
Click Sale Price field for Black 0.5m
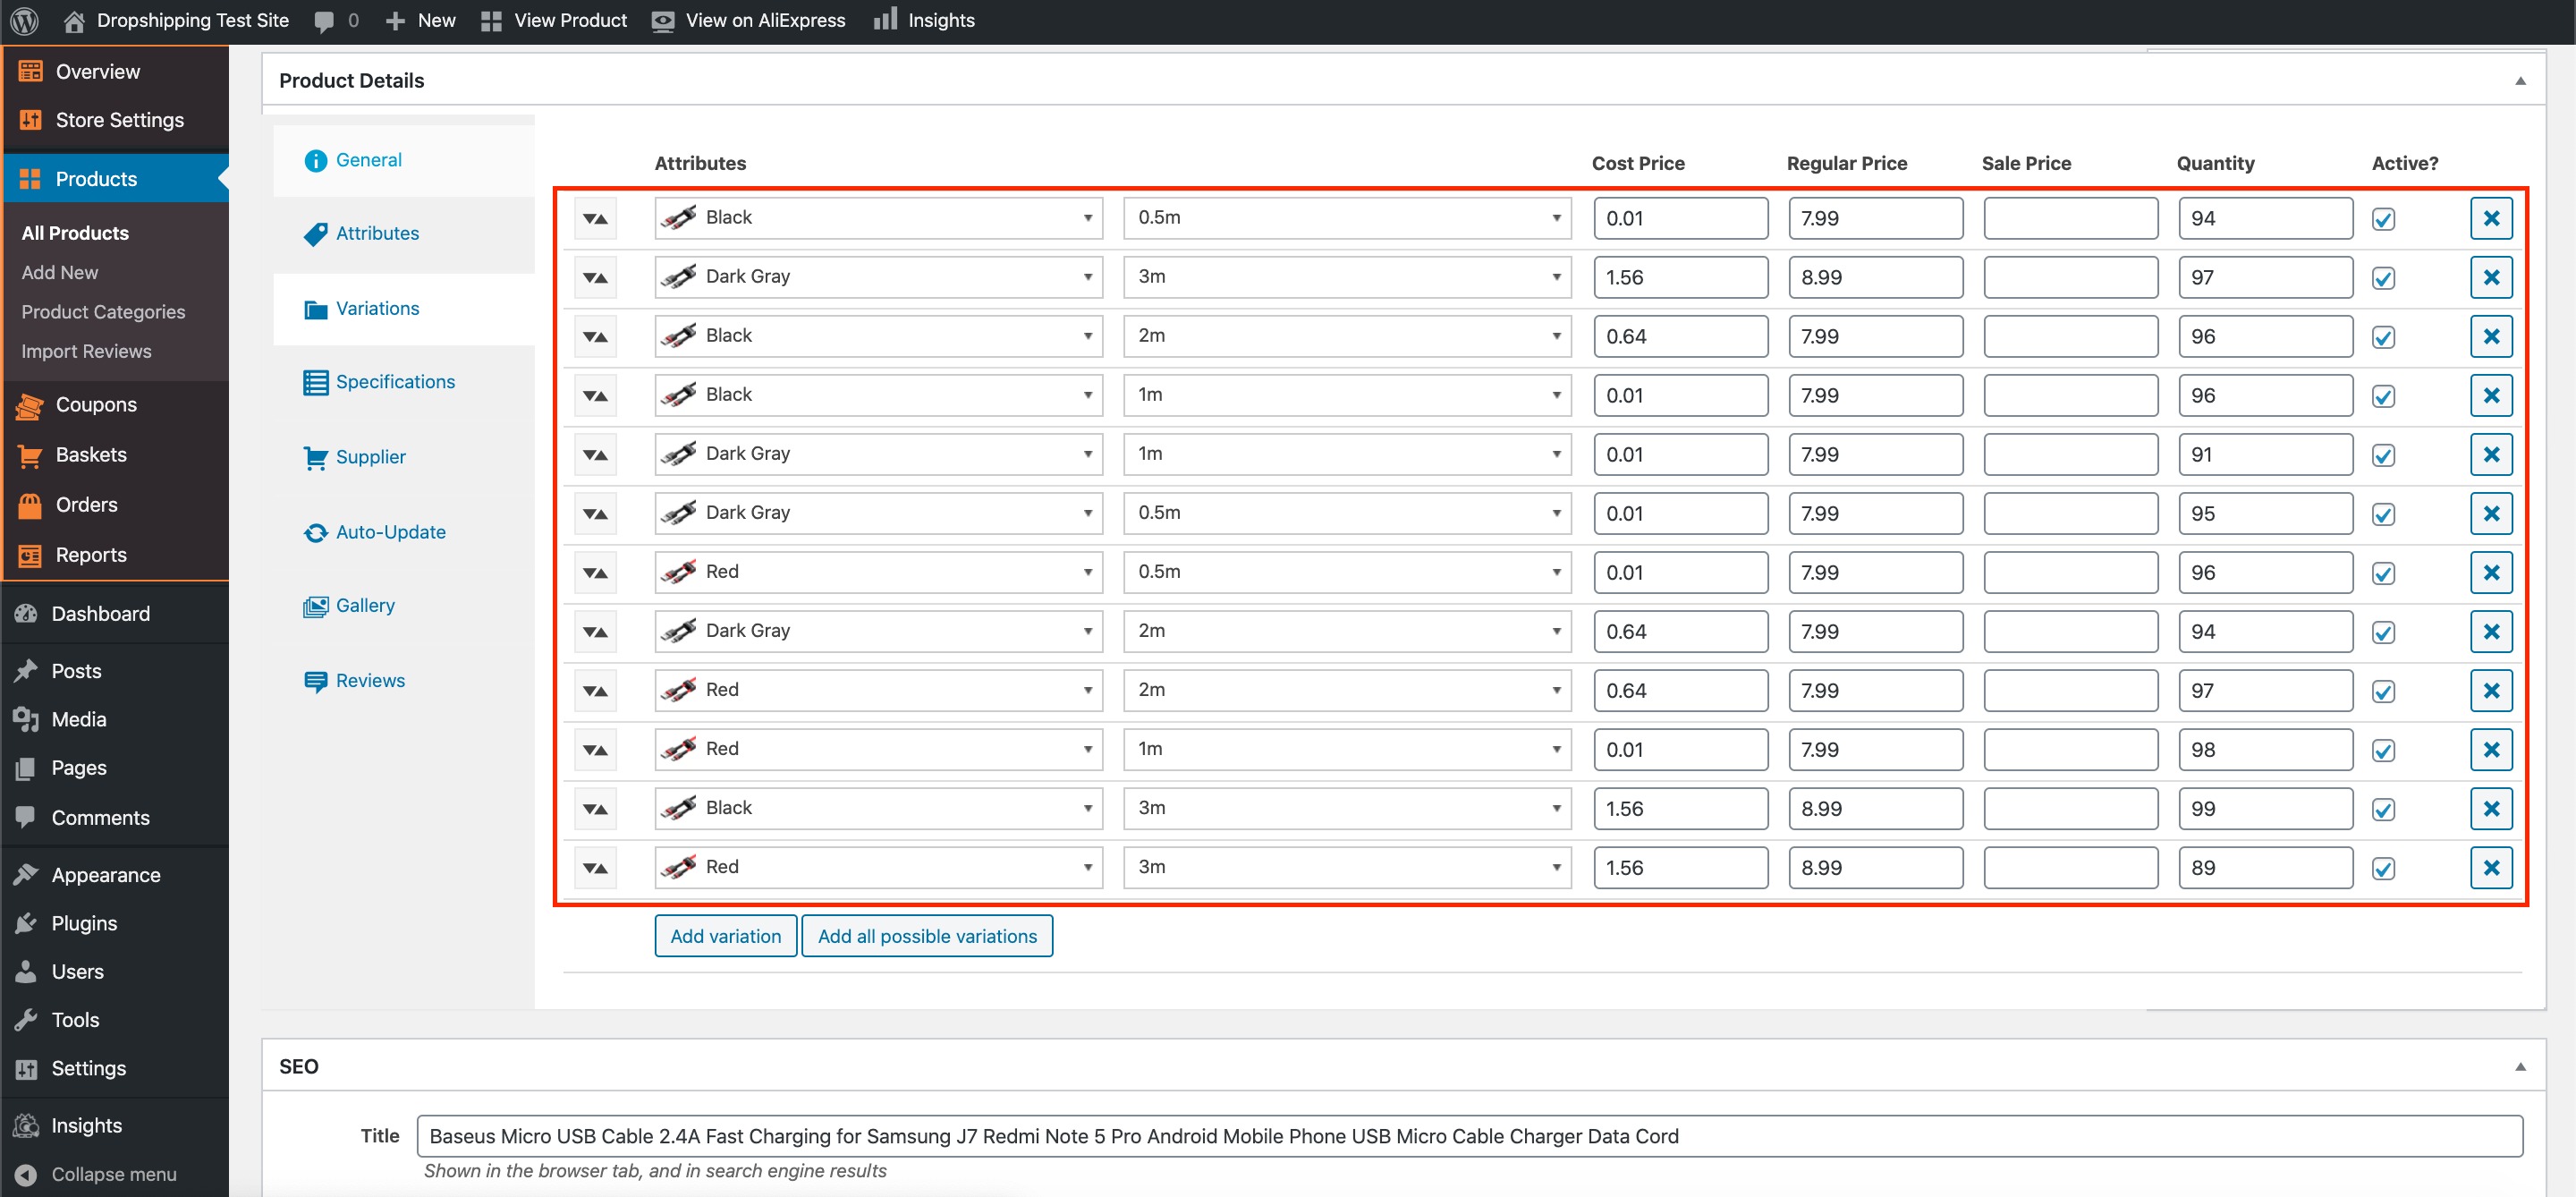[x=2070, y=218]
